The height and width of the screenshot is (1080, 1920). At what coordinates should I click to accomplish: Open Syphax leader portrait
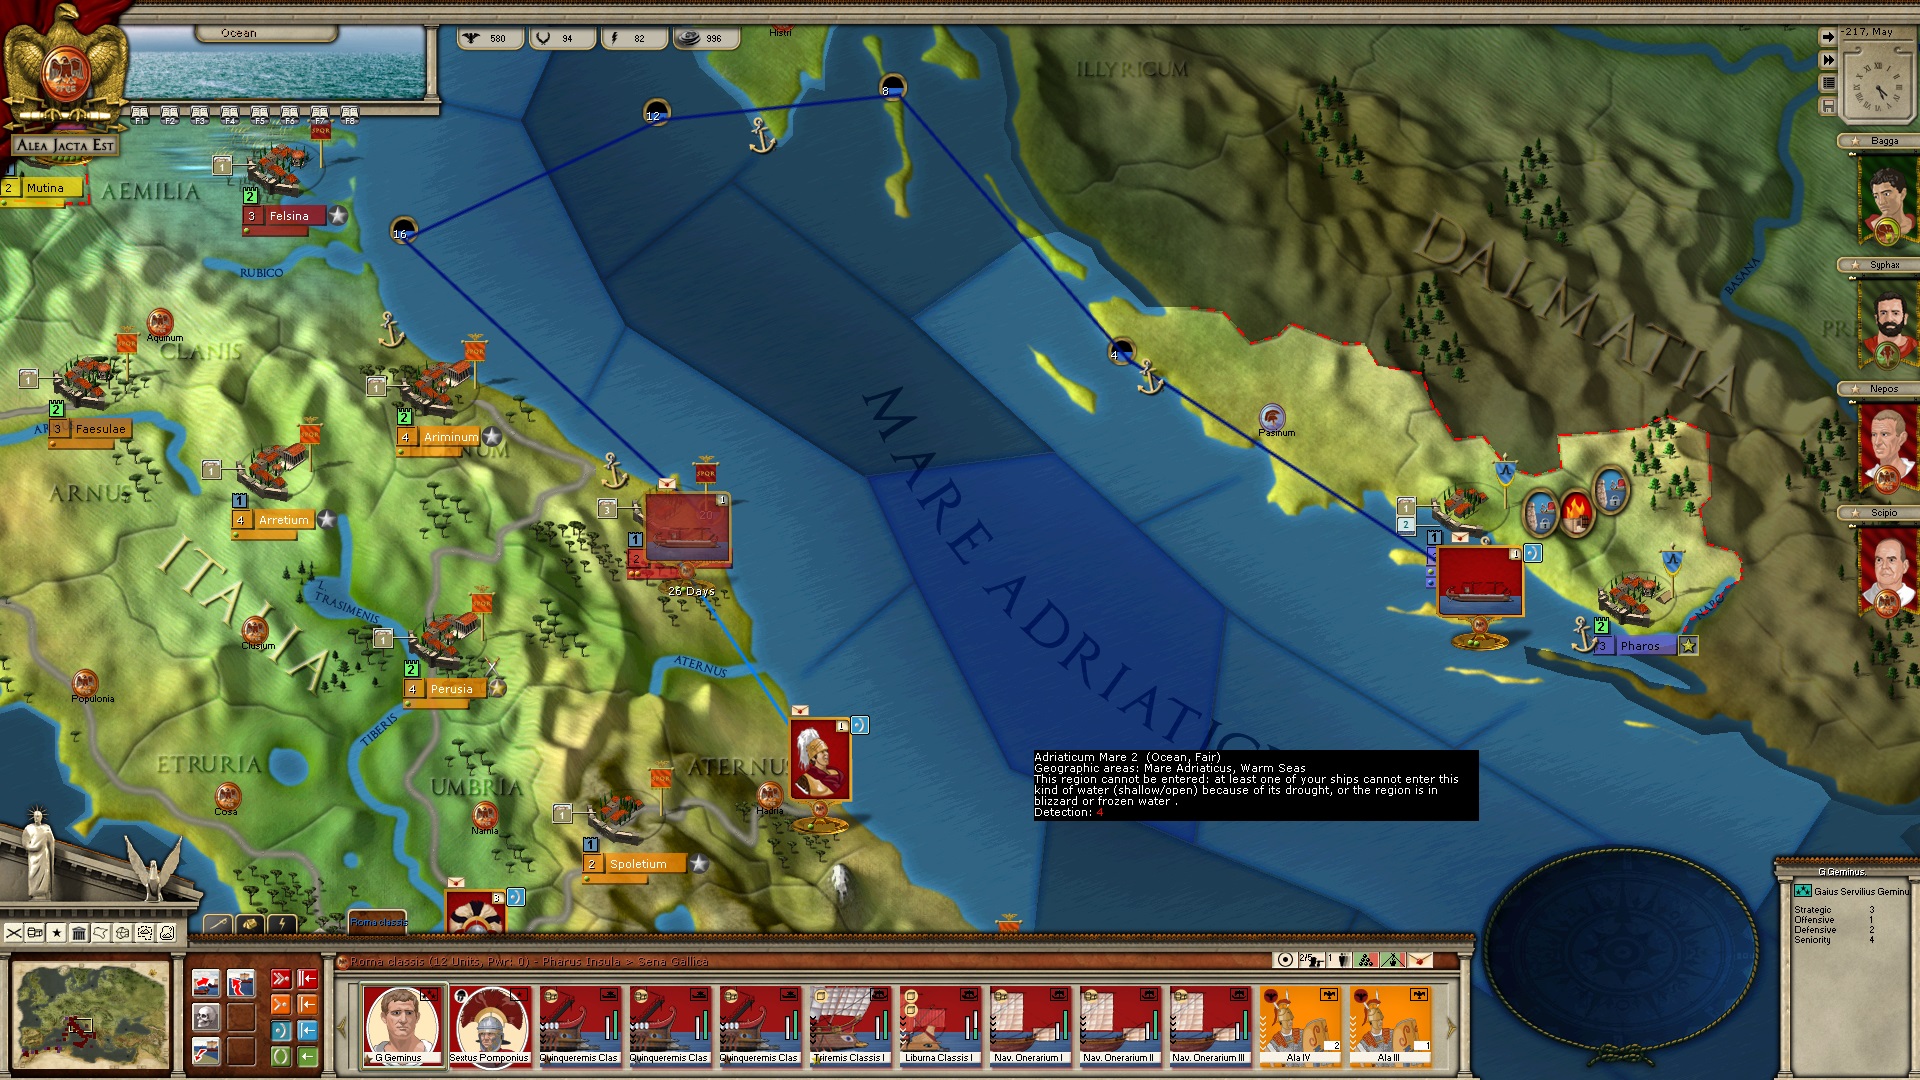click(x=1887, y=323)
